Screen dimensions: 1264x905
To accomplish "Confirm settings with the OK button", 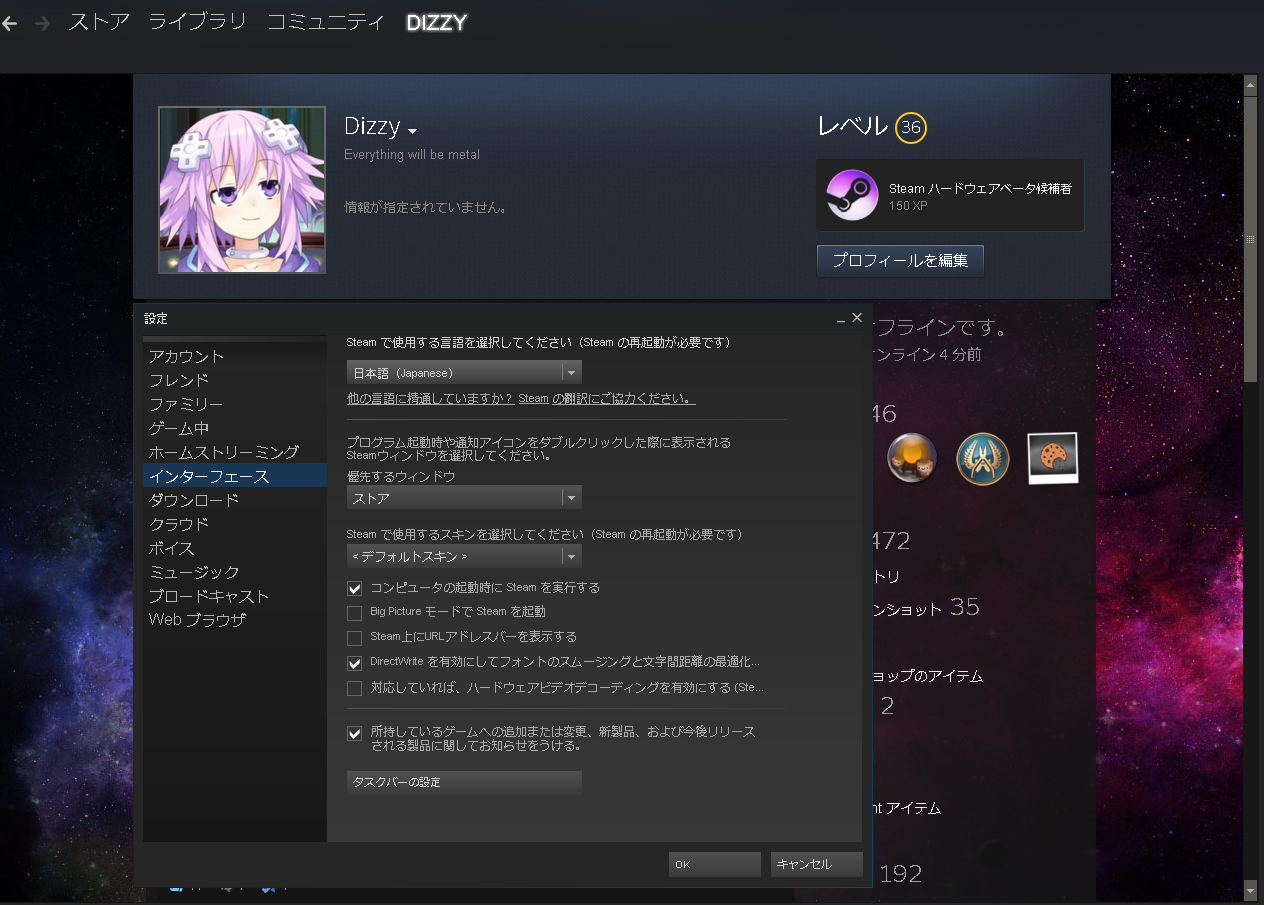I will (715, 864).
